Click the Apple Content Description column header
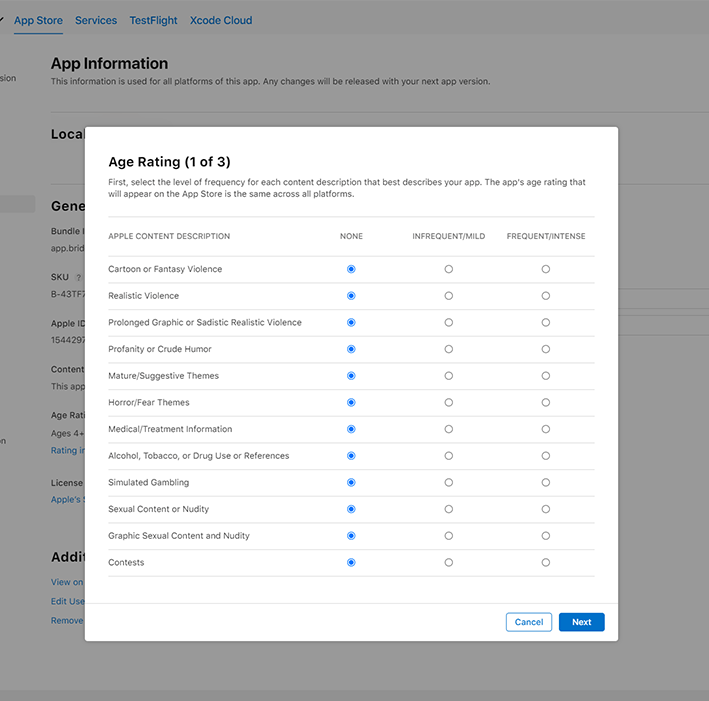 tap(169, 236)
